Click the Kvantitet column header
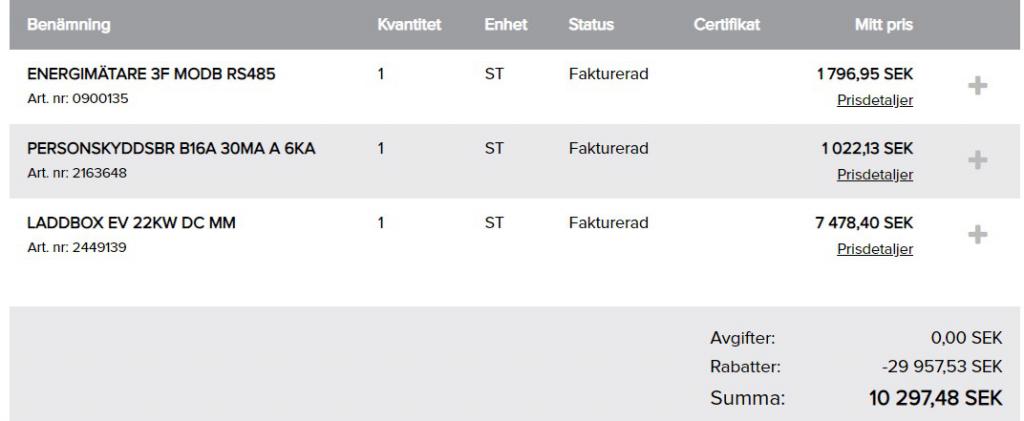 pyautogui.click(x=410, y=24)
